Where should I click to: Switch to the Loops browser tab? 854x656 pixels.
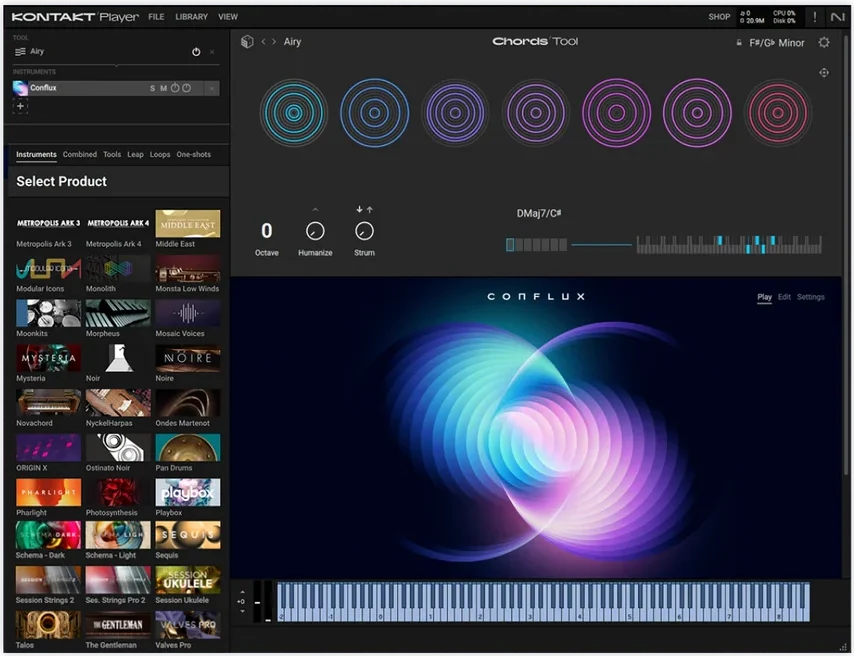coord(160,155)
